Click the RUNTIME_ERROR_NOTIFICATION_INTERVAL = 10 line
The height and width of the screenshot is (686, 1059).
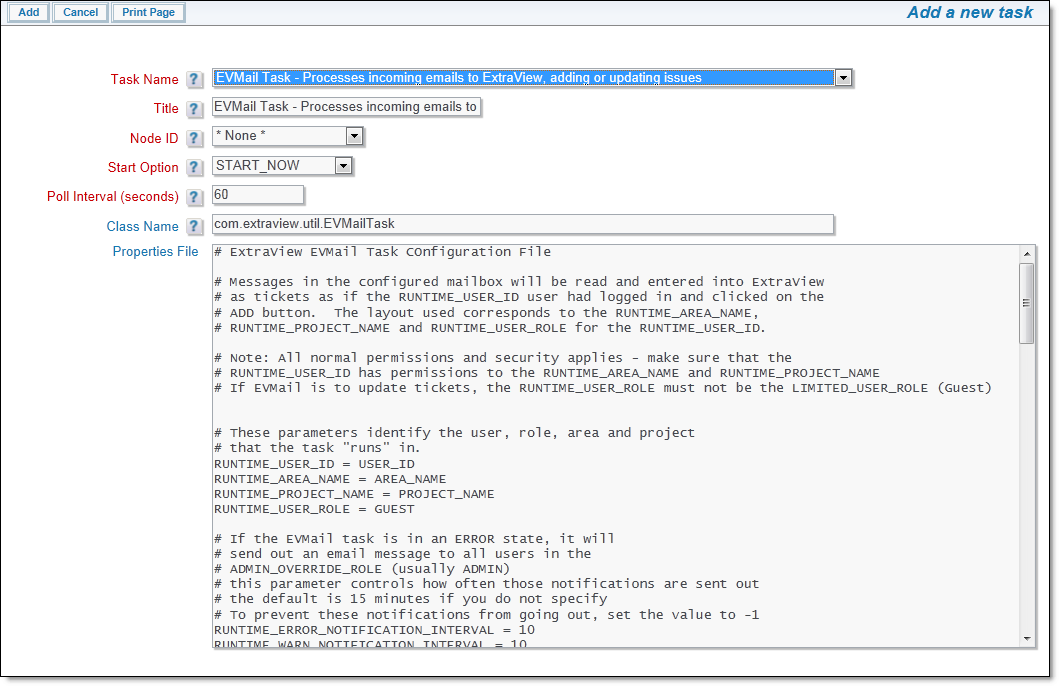tap(375, 629)
